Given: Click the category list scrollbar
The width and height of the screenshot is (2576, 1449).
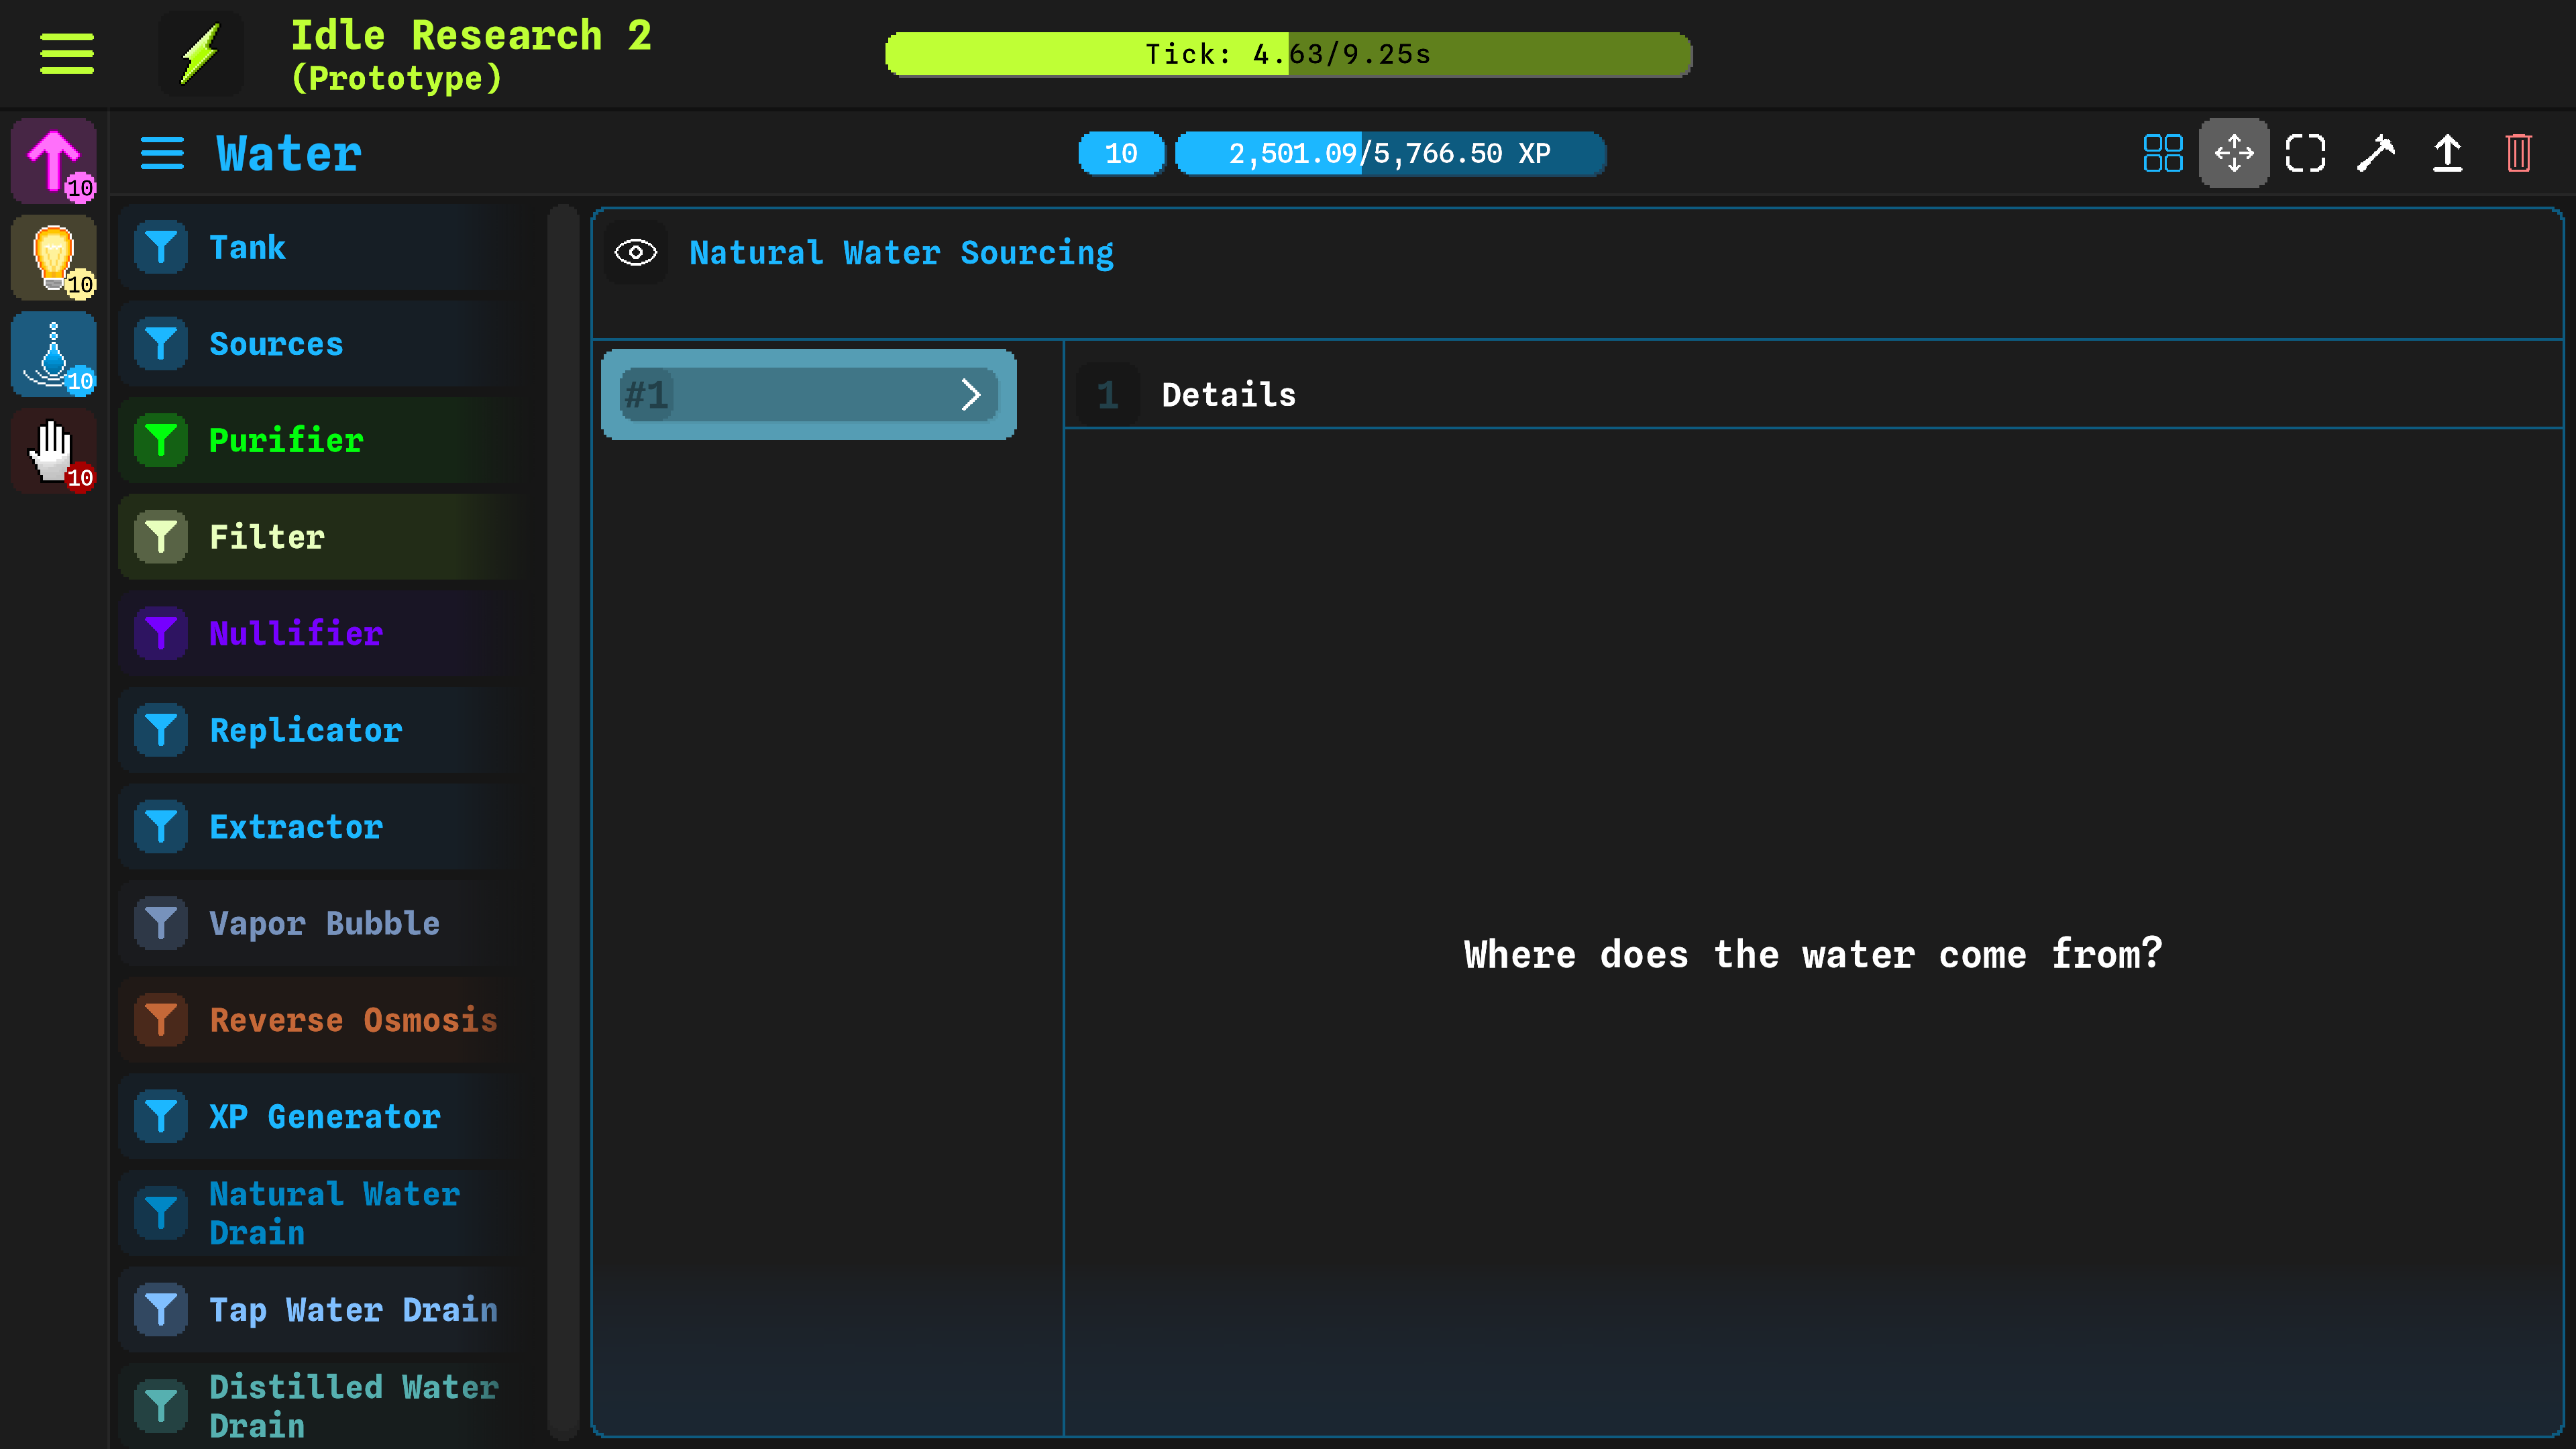Looking at the screenshot, I should [563, 822].
